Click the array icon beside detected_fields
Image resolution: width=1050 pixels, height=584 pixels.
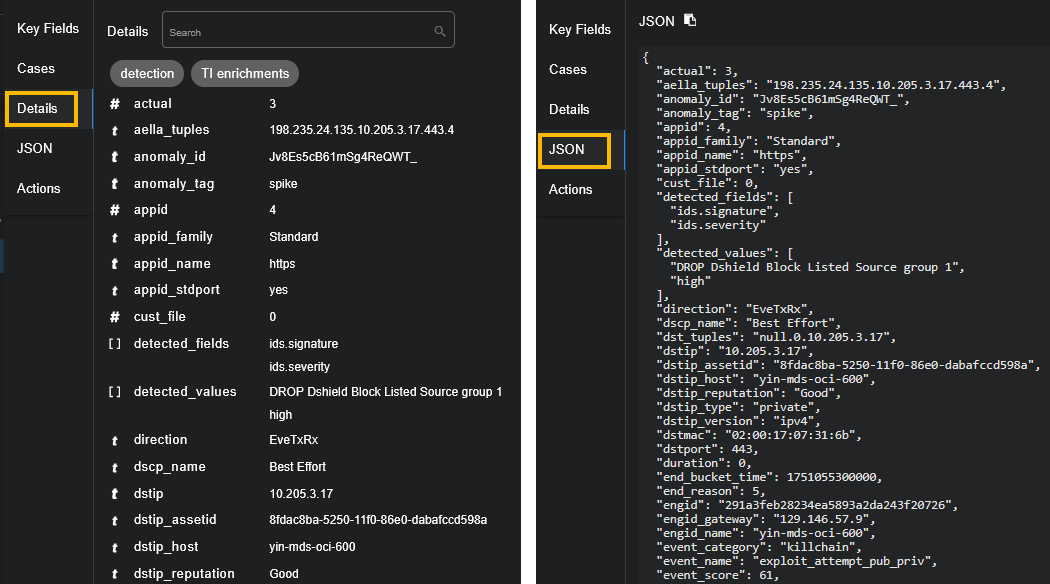pyautogui.click(x=115, y=344)
